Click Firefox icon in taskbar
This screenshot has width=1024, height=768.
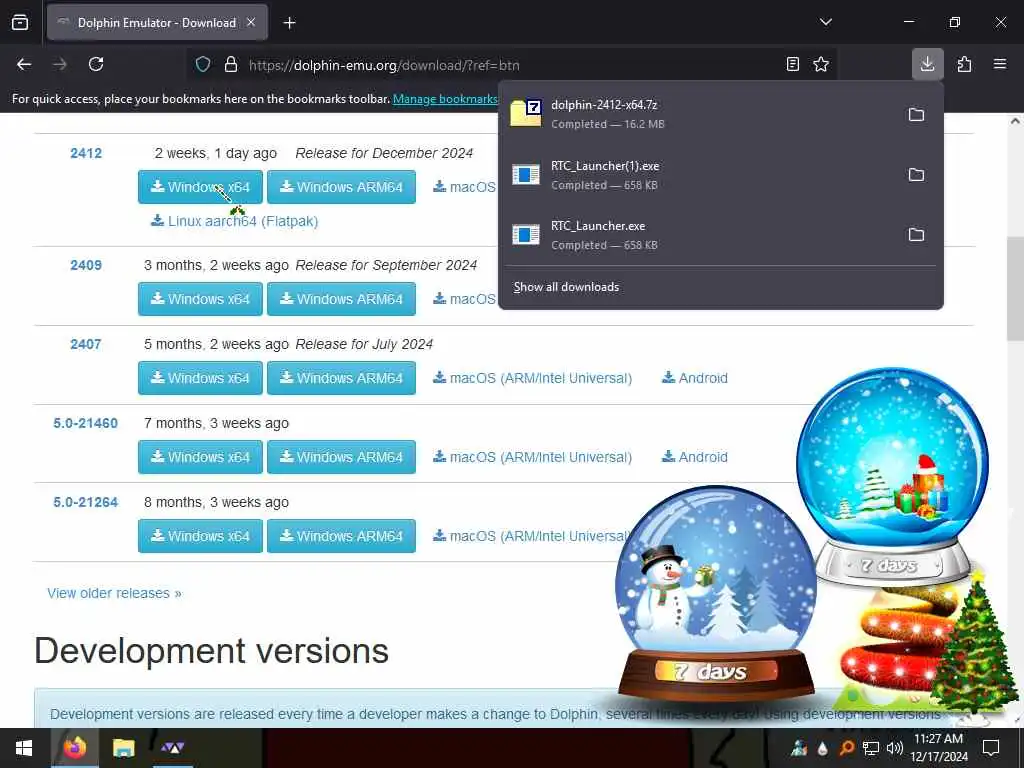click(x=74, y=748)
